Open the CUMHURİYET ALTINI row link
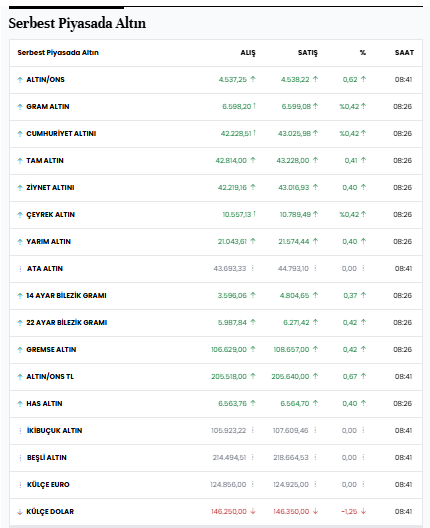The width and height of the screenshot is (430, 528). (x=61, y=134)
